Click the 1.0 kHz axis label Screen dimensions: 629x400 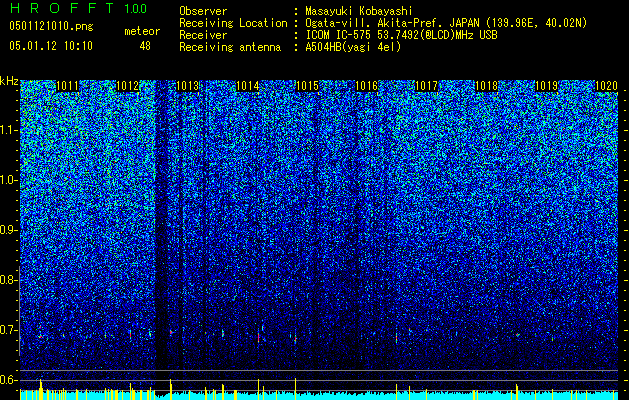point(8,180)
